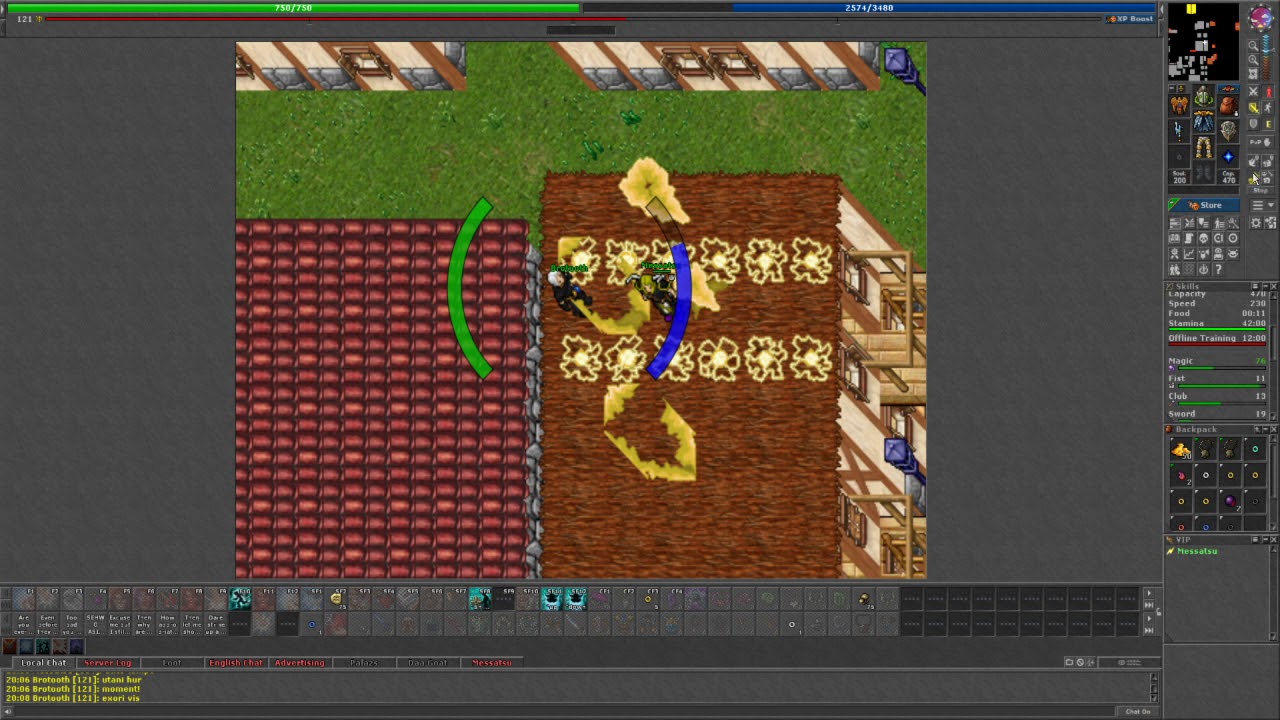1280x720 pixels.
Task: Click the blue crystal ammo slot
Action: tap(1228, 157)
